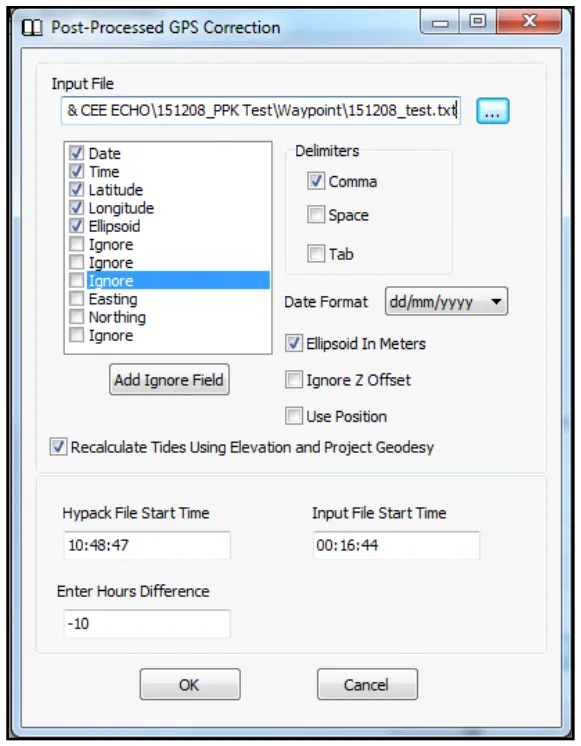
Task: Click the Input File path field
Action: pos(261,111)
